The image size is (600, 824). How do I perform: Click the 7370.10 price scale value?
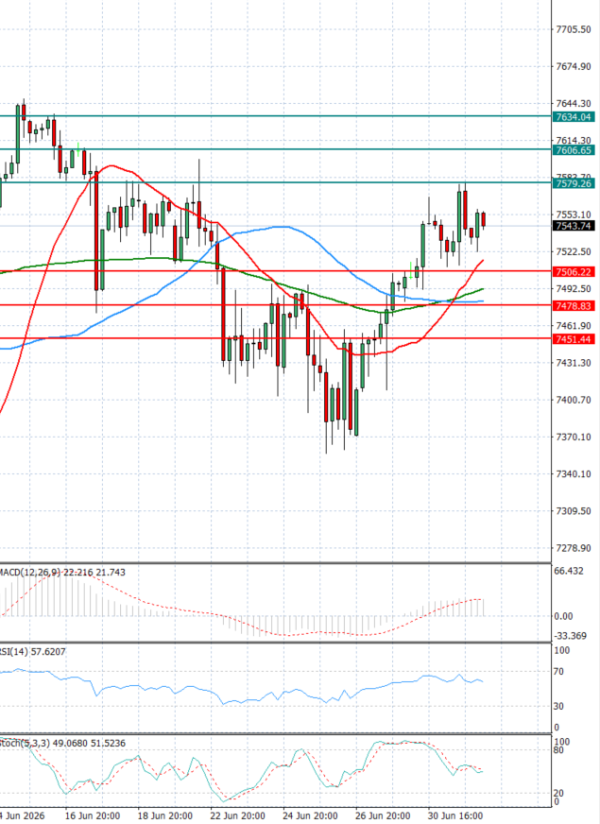573,437
